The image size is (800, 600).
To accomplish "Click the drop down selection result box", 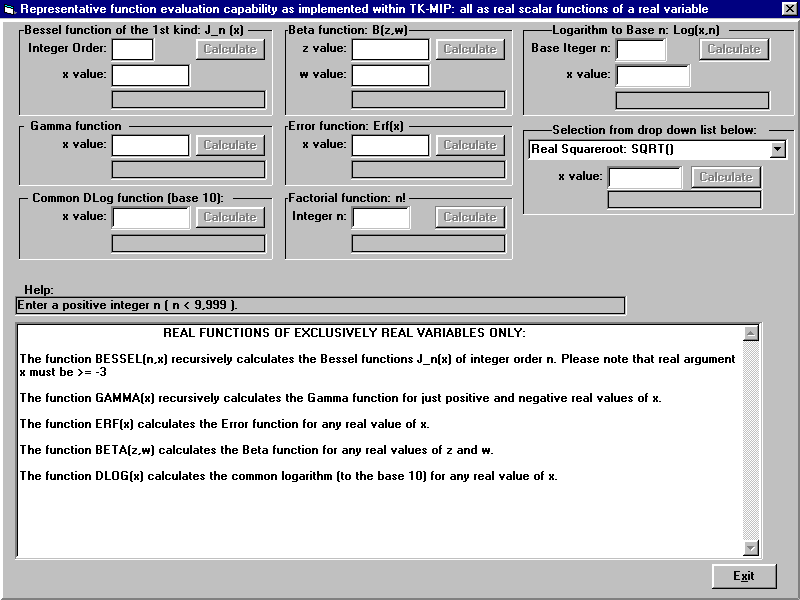I will pyautogui.click(x=684, y=199).
